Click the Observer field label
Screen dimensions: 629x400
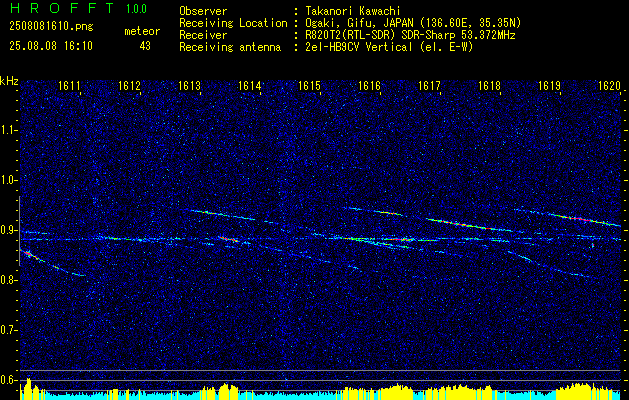[x=203, y=11]
